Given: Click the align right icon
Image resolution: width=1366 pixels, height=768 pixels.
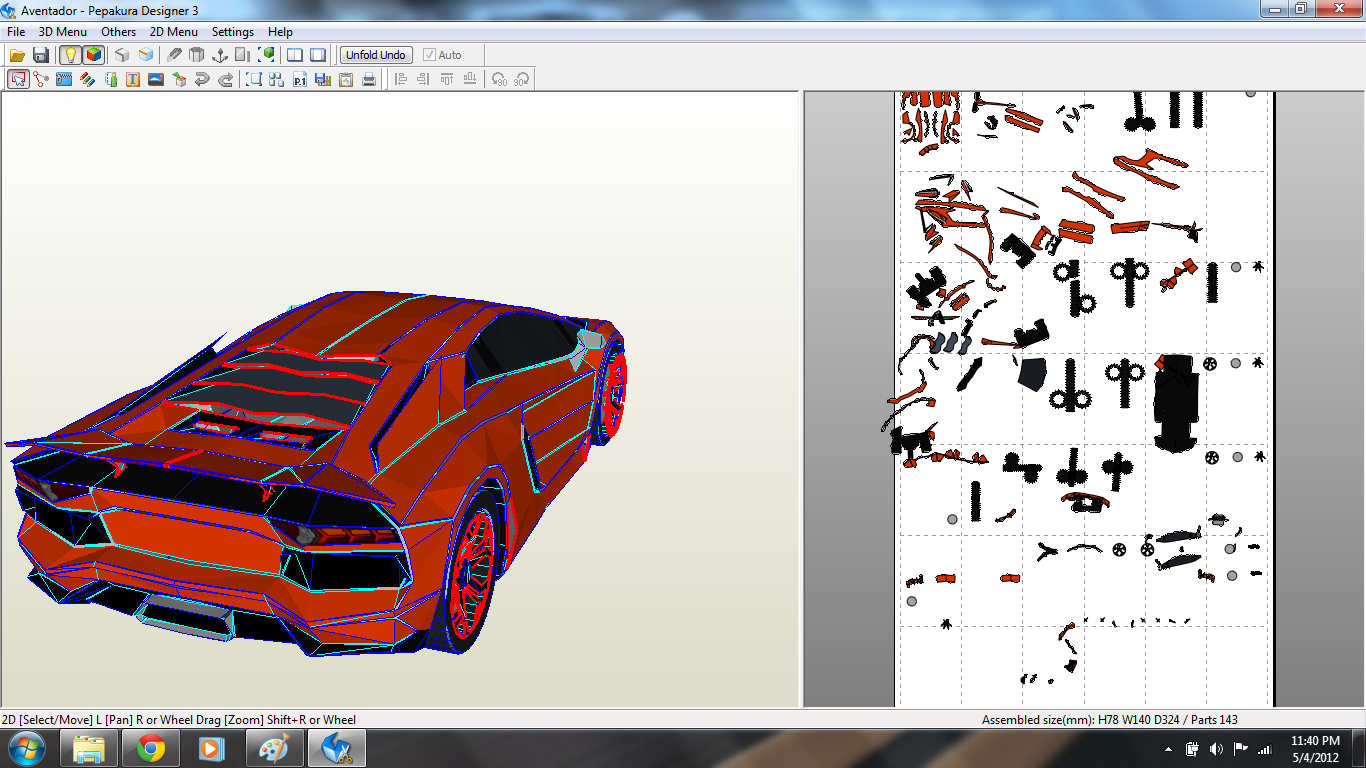Looking at the screenshot, I should coord(423,79).
